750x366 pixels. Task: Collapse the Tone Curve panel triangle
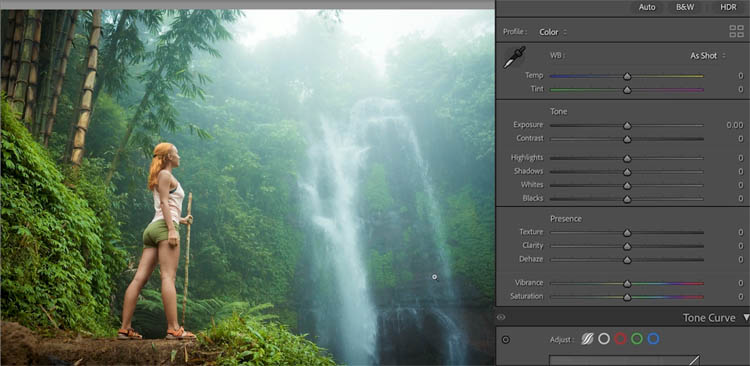[746, 318]
